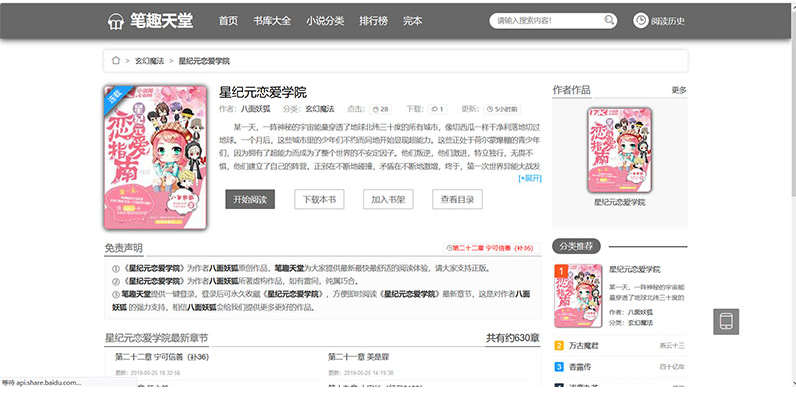Viewport: 796px width, 419px height.
Task: Click the 查看目录 button
Action: point(457,199)
